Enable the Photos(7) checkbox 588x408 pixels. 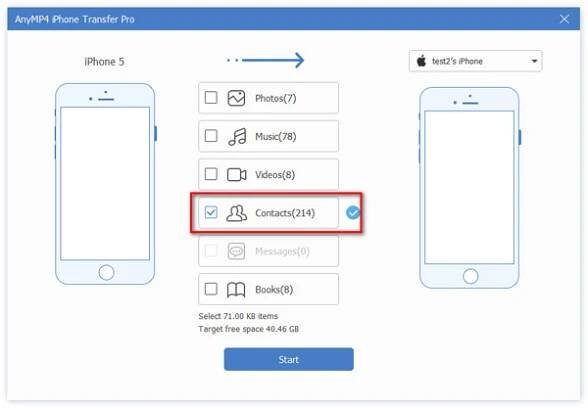coord(211,98)
